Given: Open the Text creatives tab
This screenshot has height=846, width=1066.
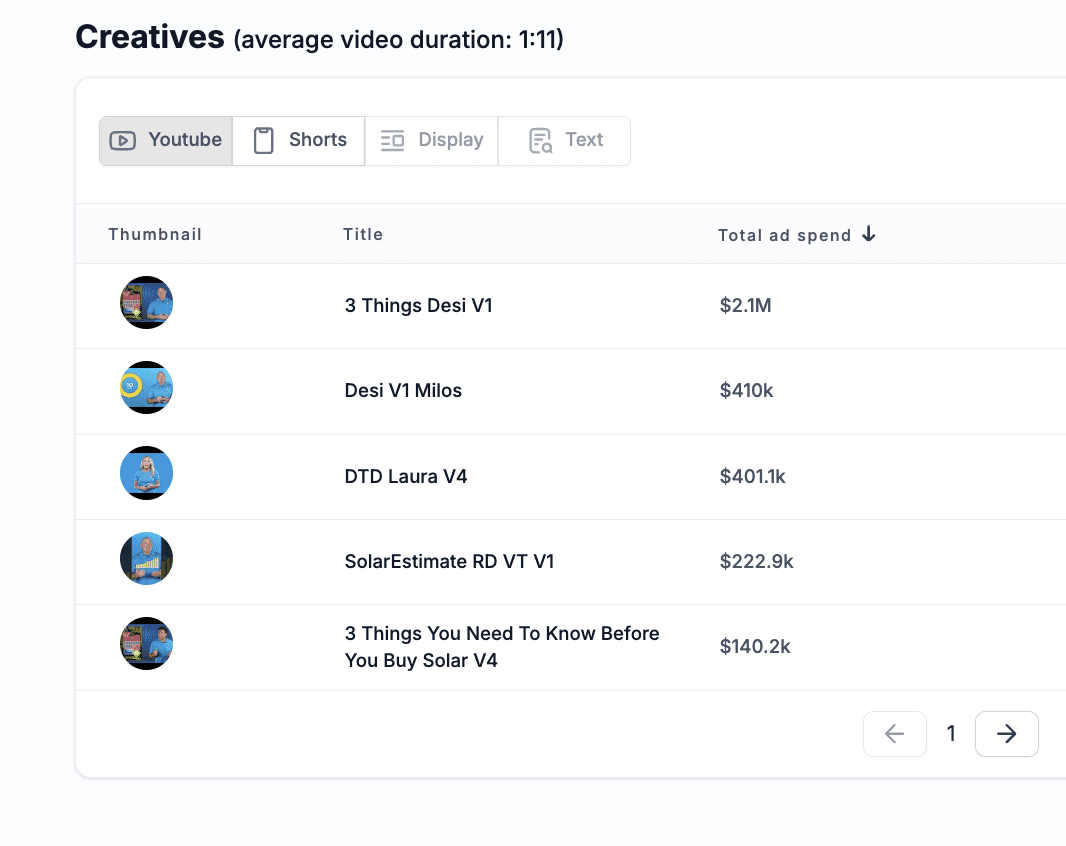Looking at the screenshot, I should coord(564,140).
